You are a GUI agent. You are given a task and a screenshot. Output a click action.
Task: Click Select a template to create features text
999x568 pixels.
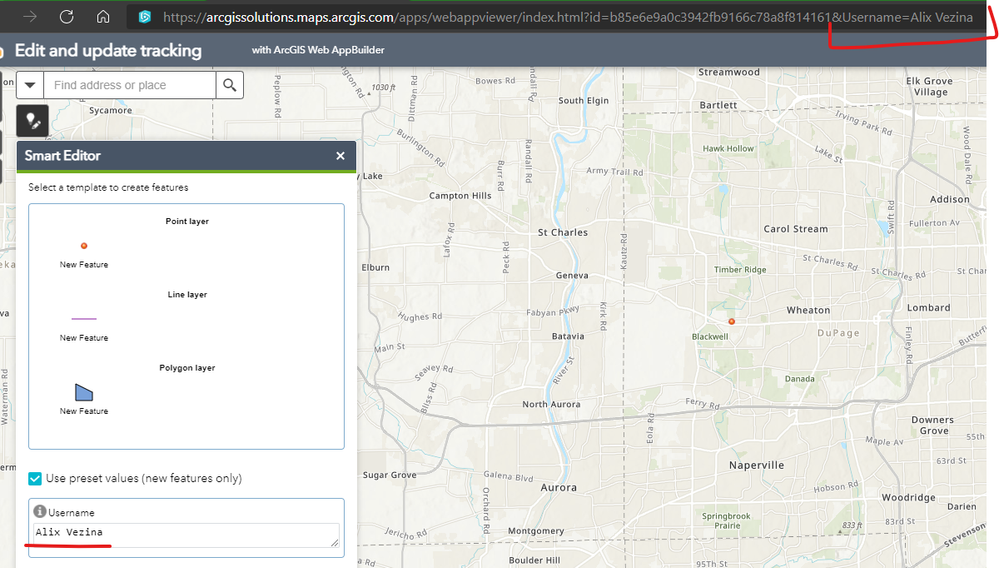tap(108, 187)
